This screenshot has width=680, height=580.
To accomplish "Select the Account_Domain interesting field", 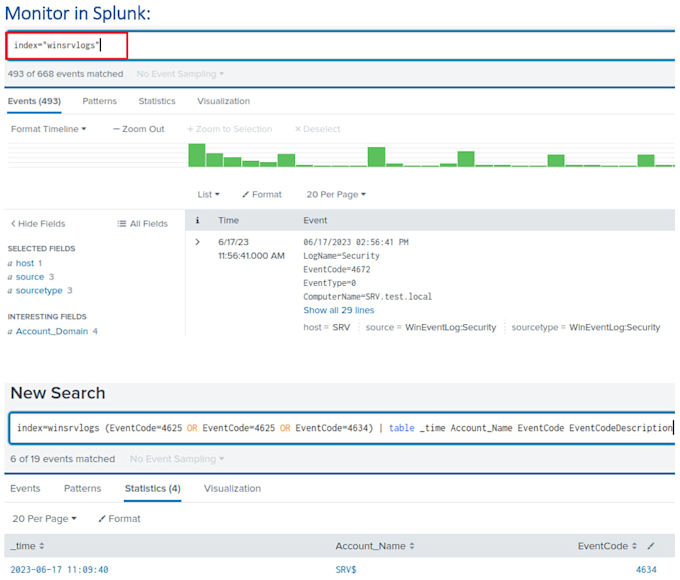I will 52,331.
